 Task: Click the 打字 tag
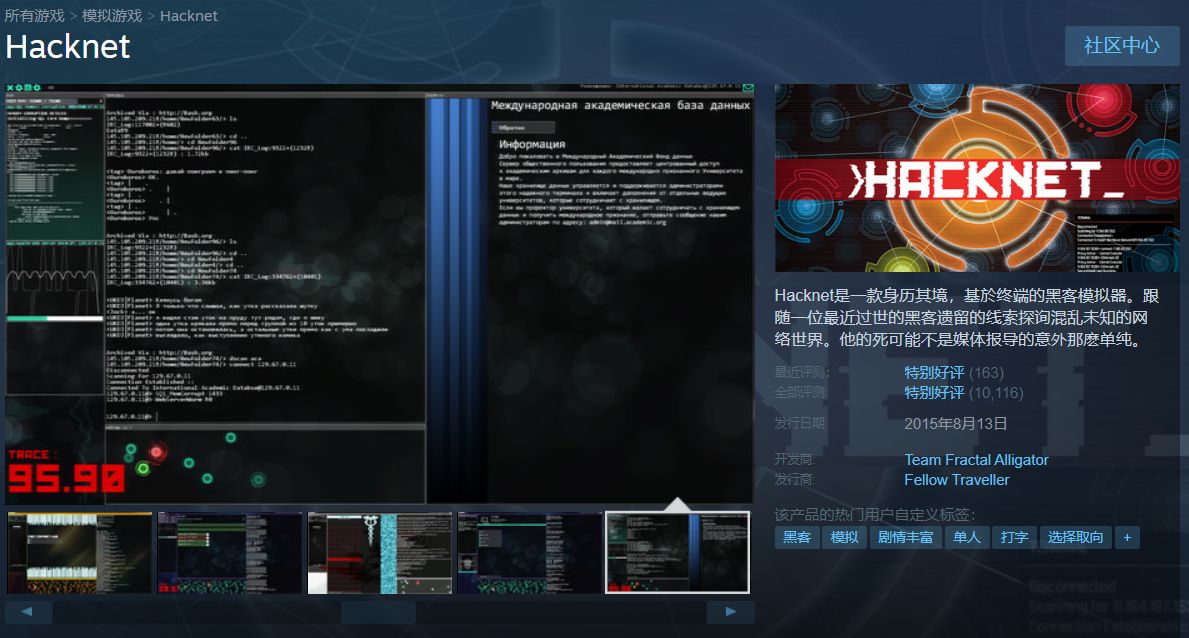pos(1014,537)
